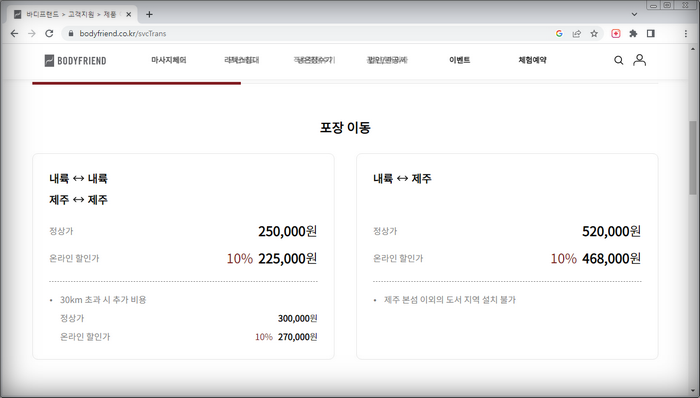Open the Extensions puzzle icon
Image resolution: width=700 pixels, height=398 pixels.
coord(633,33)
